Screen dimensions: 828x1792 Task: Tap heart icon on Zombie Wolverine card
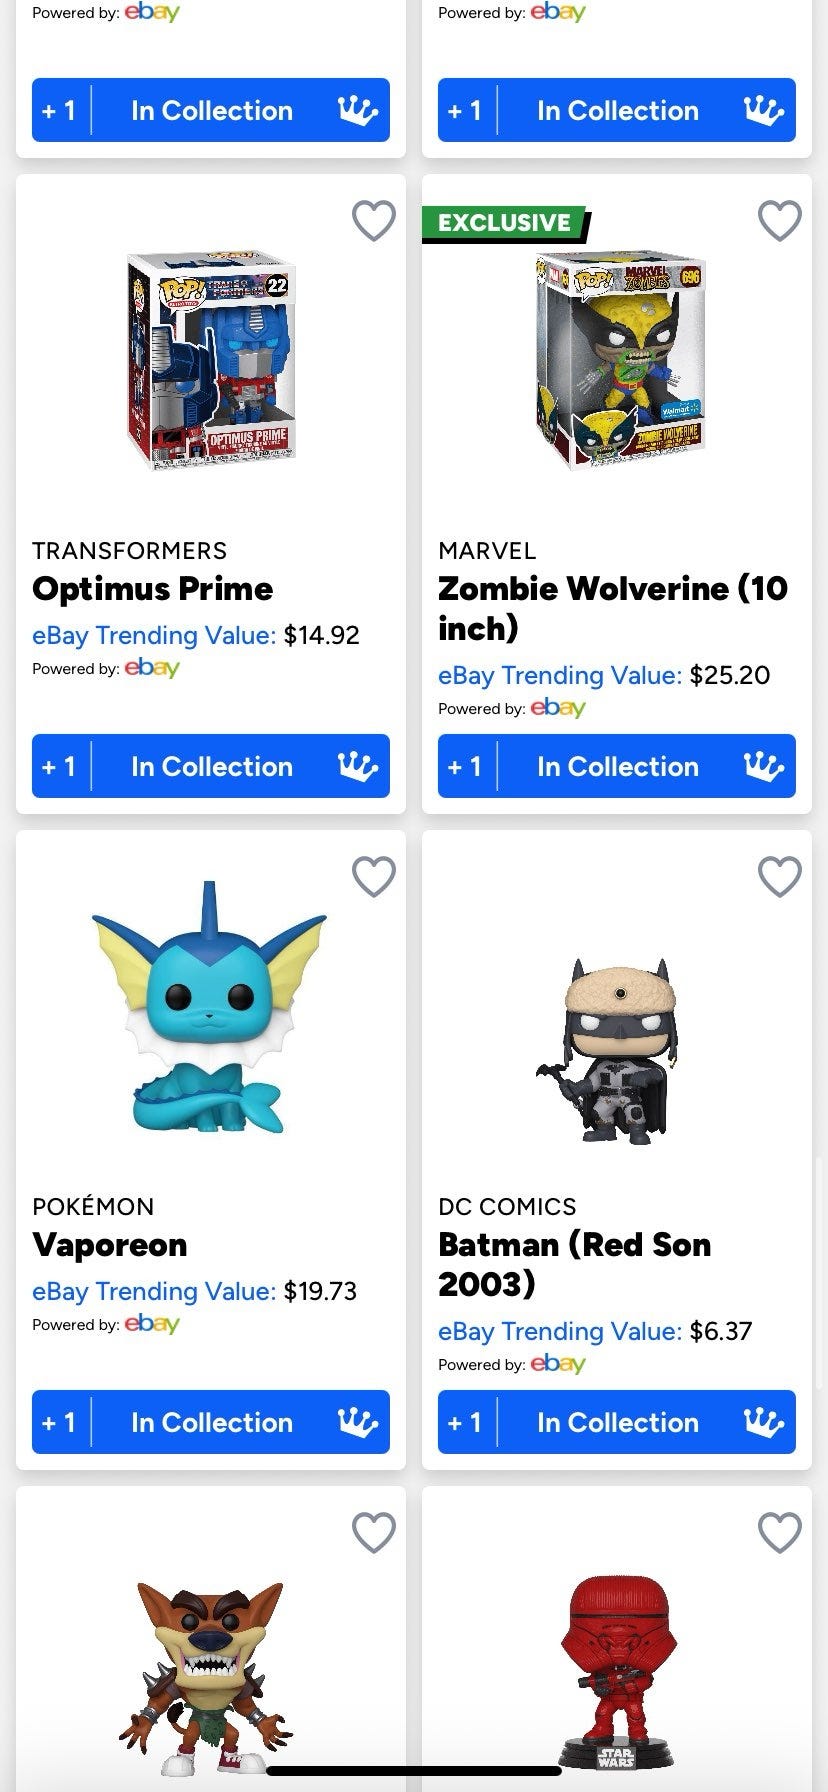(x=780, y=220)
